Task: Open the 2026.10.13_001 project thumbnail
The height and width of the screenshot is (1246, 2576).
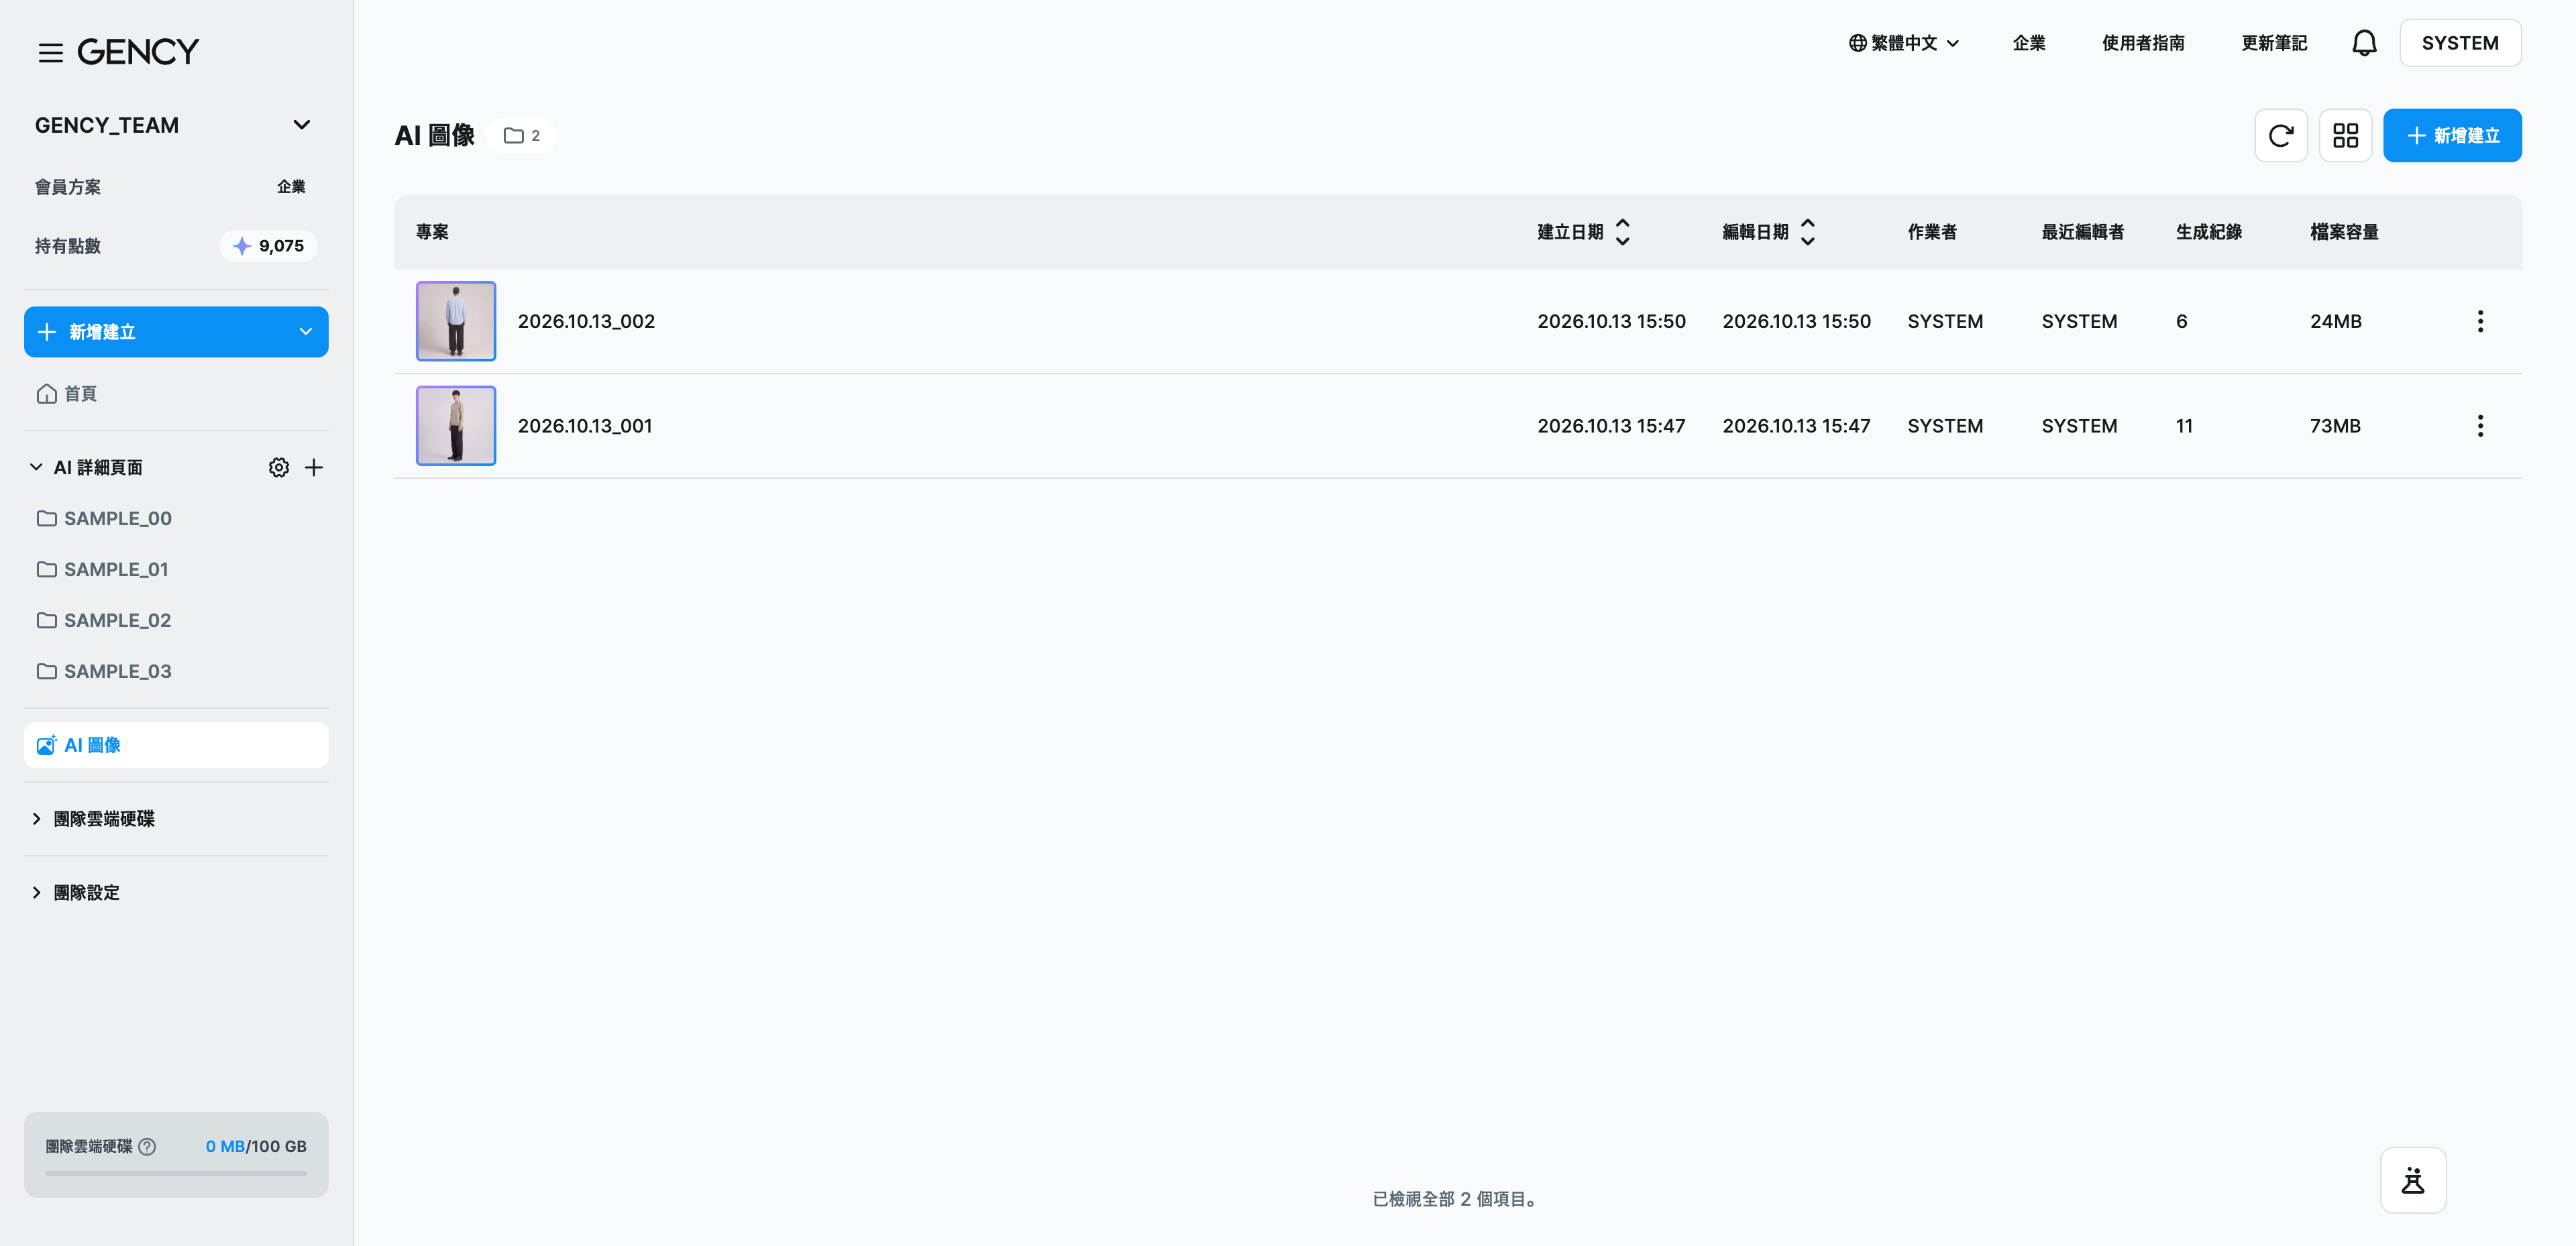Action: 456,426
